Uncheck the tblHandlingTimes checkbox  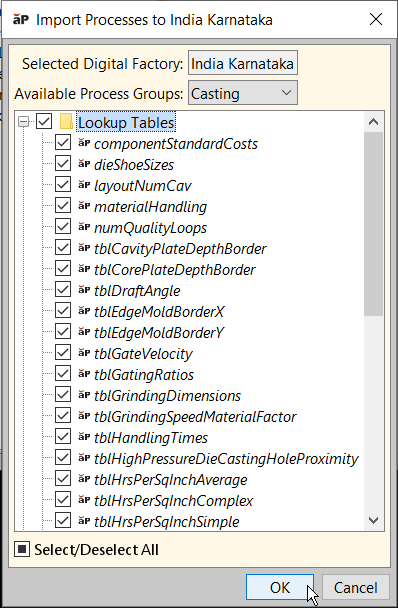coord(63,436)
